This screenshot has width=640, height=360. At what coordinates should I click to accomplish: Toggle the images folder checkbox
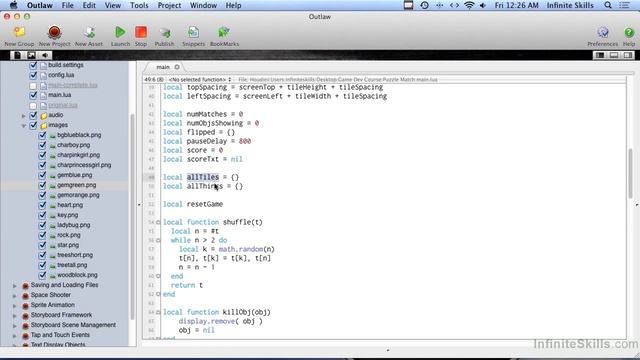[33, 125]
